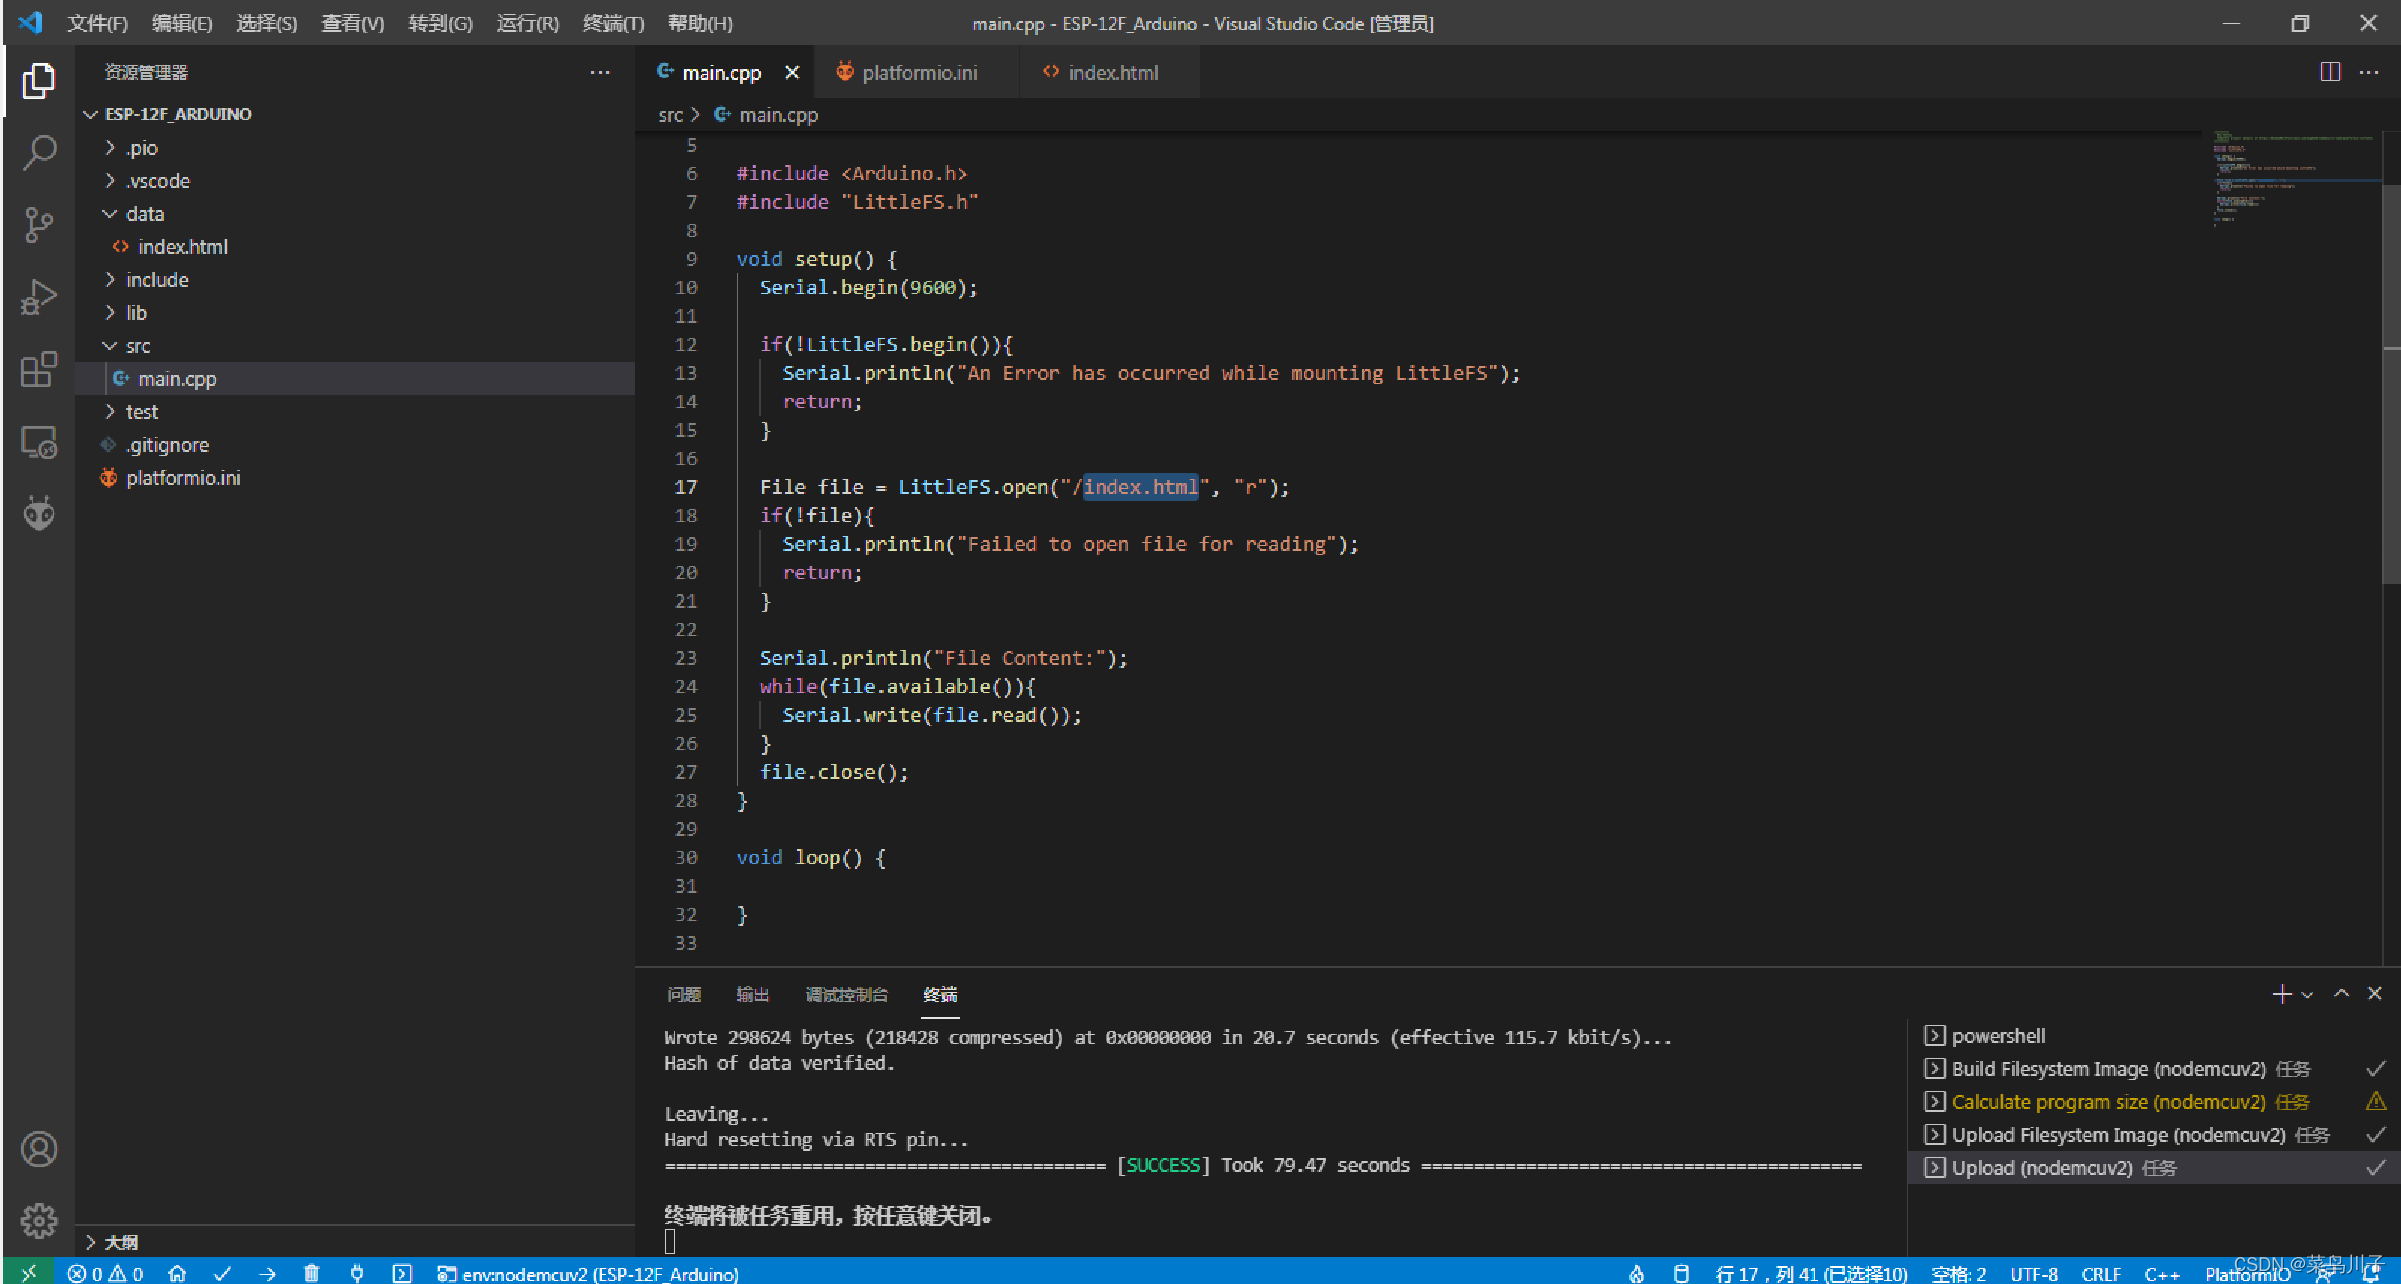Open Run and Debug view

pos(39,297)
